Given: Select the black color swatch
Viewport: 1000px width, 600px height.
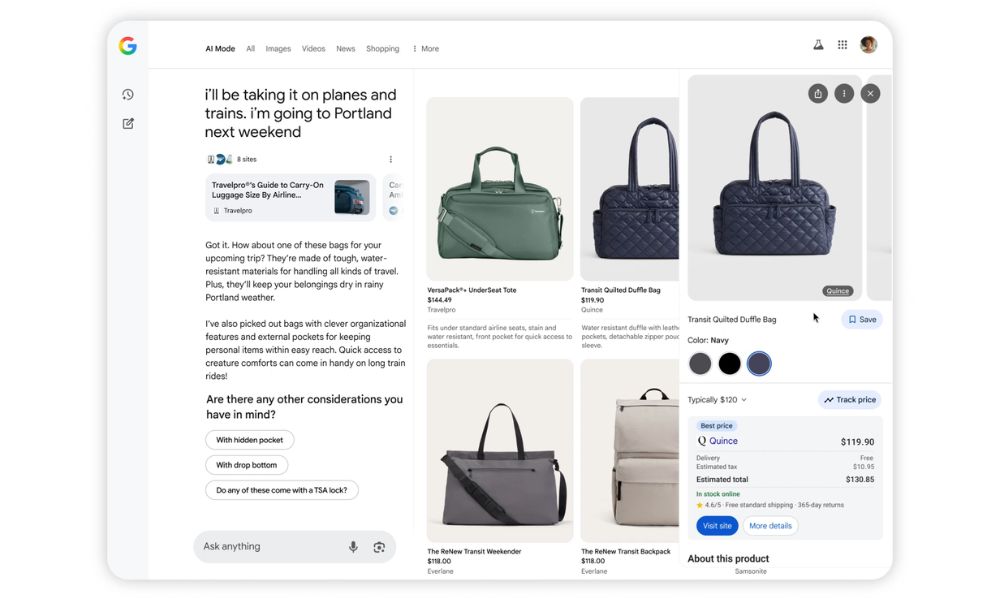Looking at the screenshot, I should 730,363.
